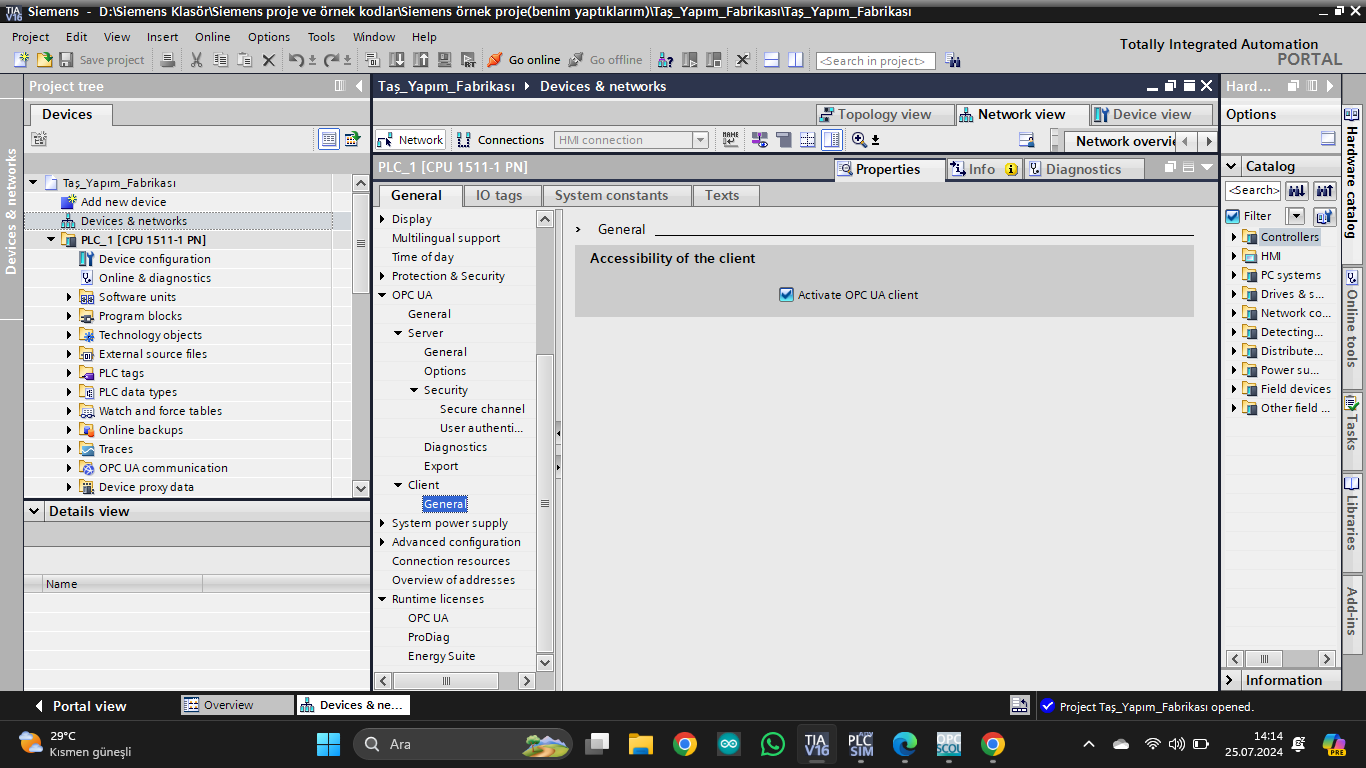Click the zoom magnifier in network toolbar
The height and width of the screenshot is (768, 1366).
(859, 140)
